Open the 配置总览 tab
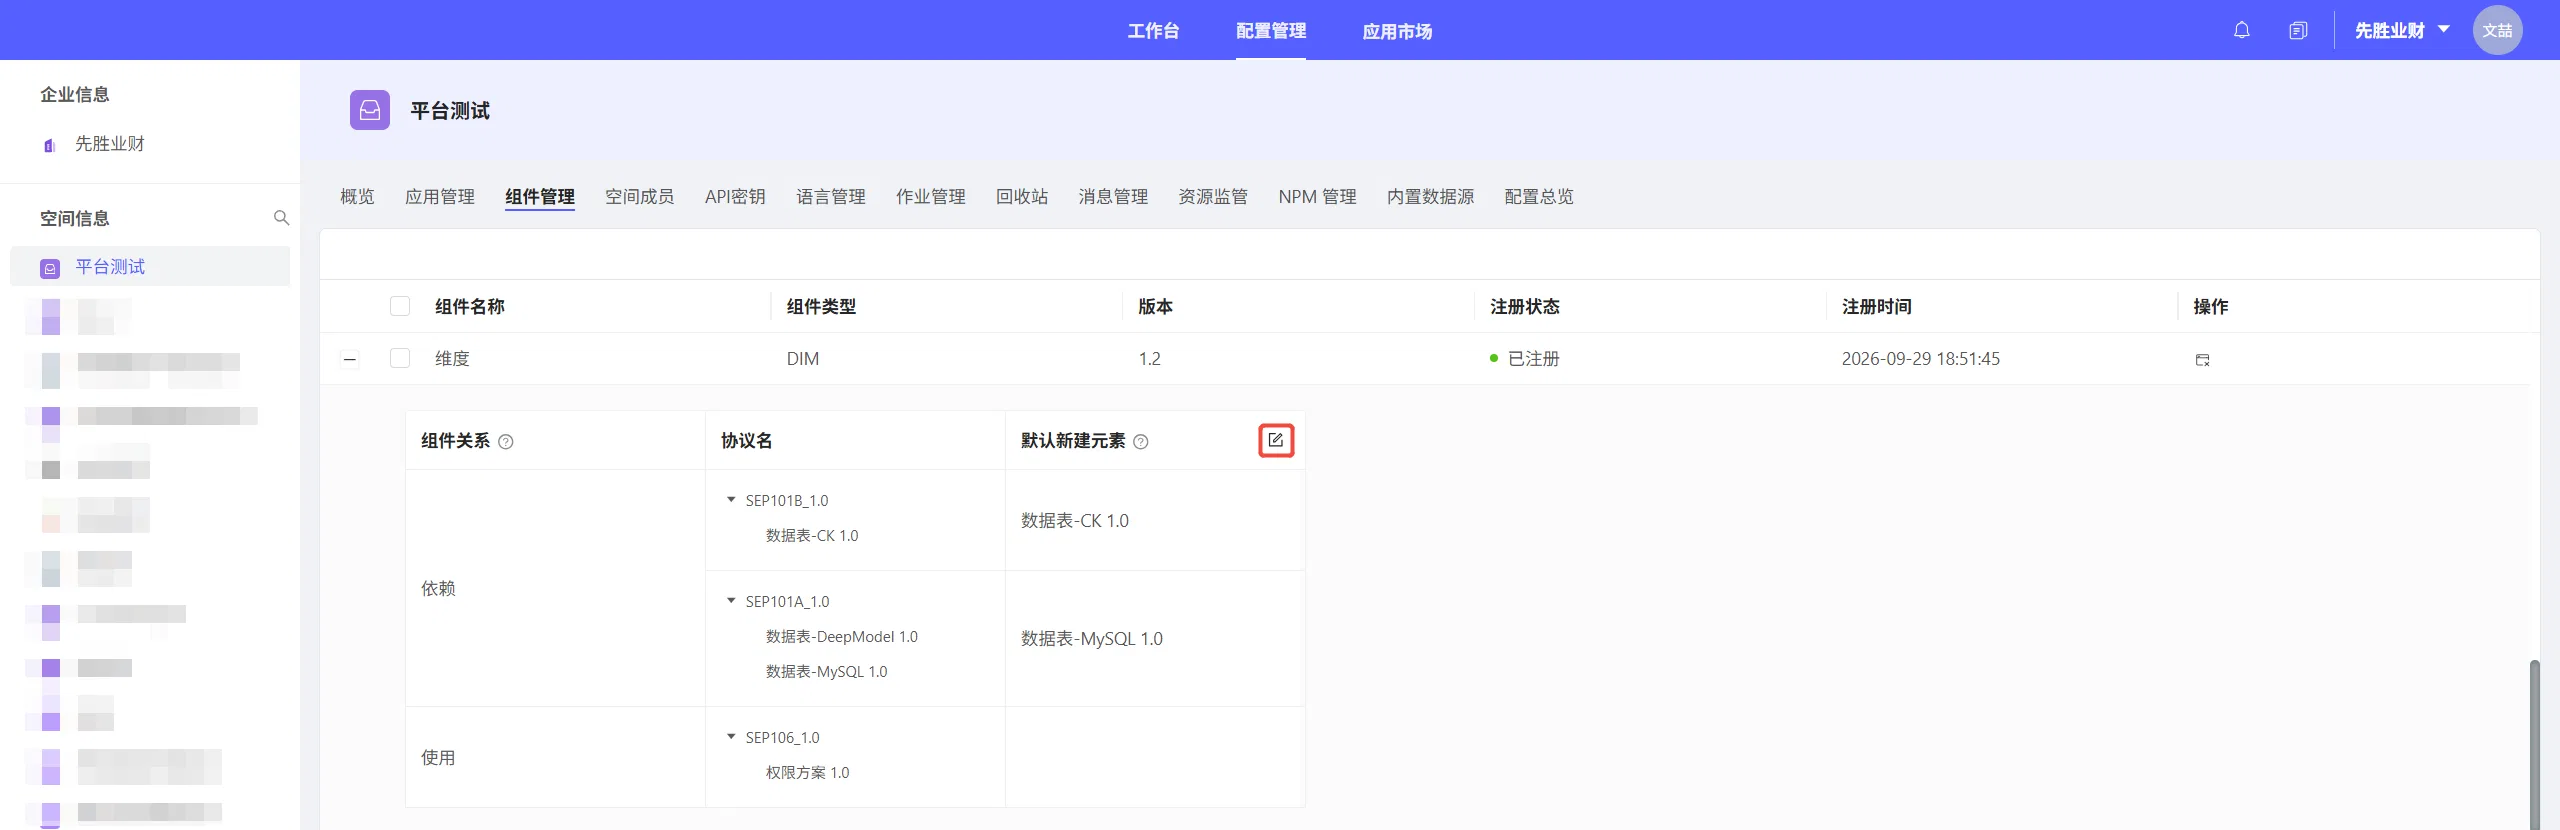Viewport: 2560px width, 830px height. 1539,197
